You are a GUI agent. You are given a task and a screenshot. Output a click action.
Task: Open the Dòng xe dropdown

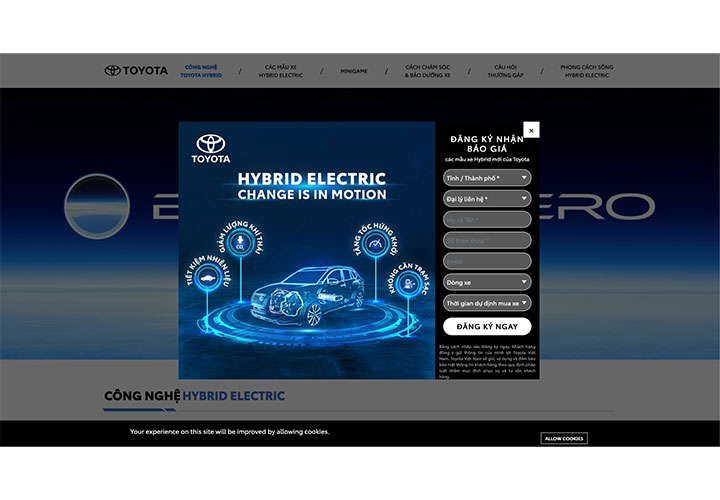(x=487, y=282)
